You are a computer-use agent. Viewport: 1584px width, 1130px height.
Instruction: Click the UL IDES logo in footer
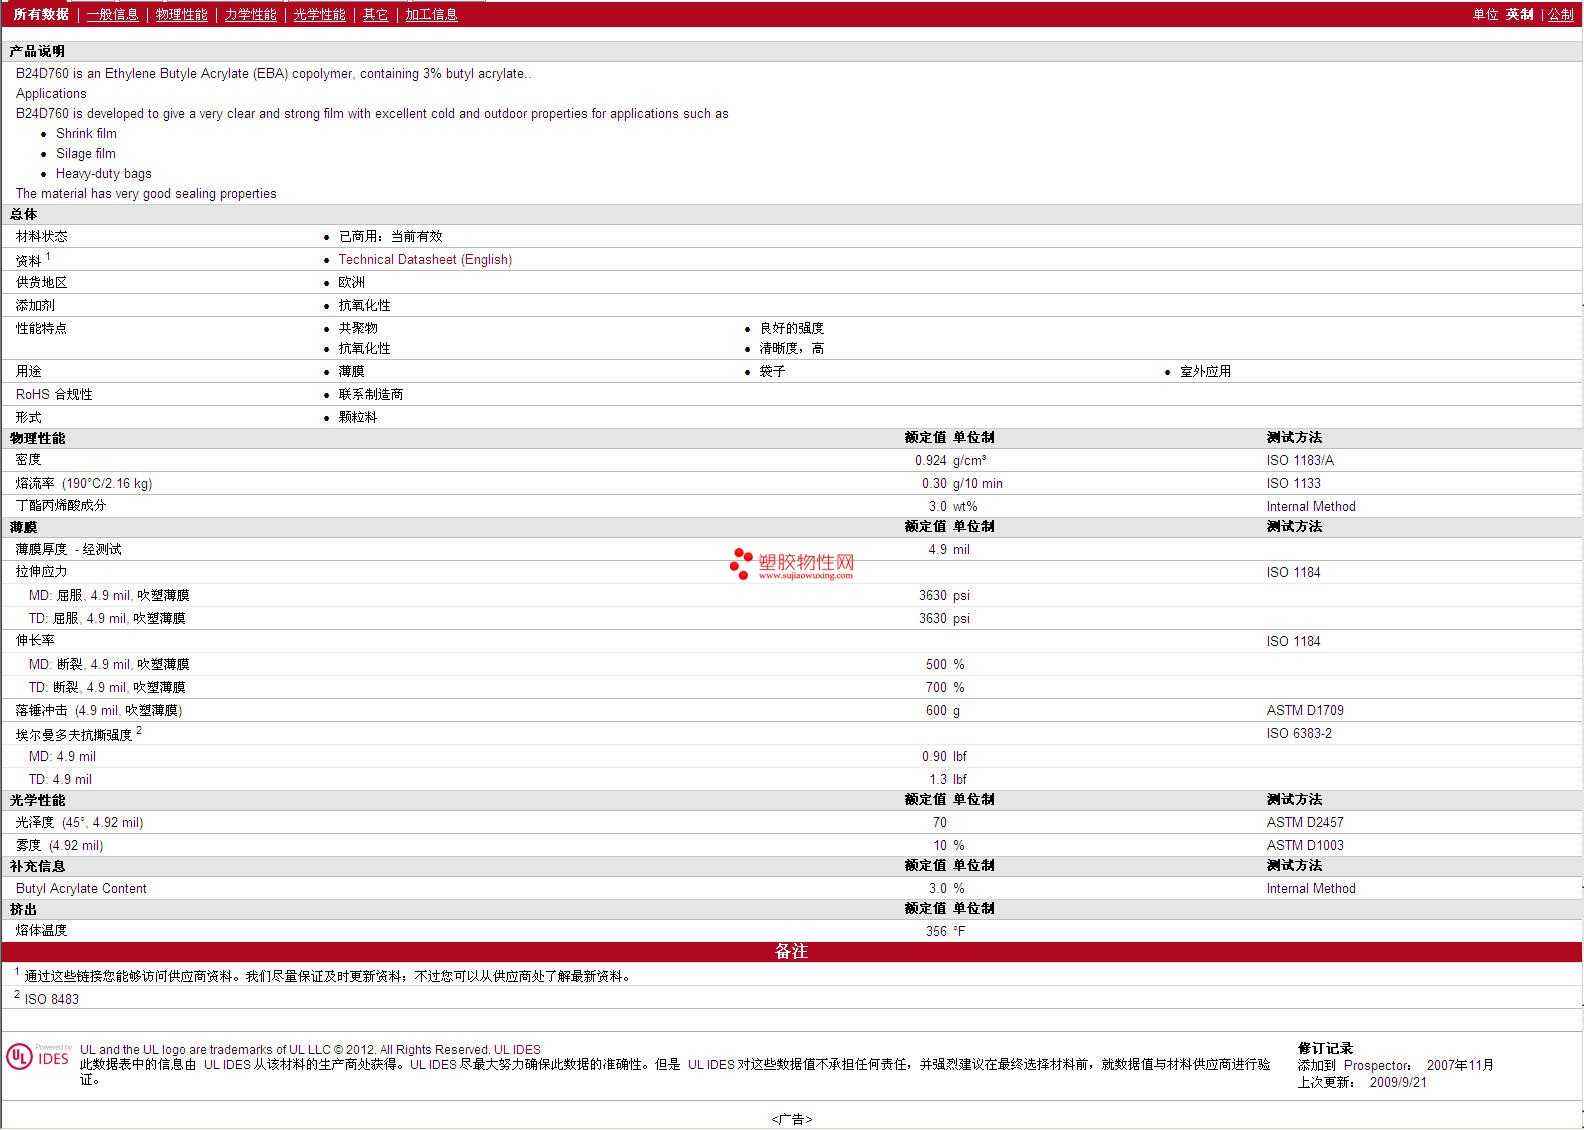coord(38,1057)
